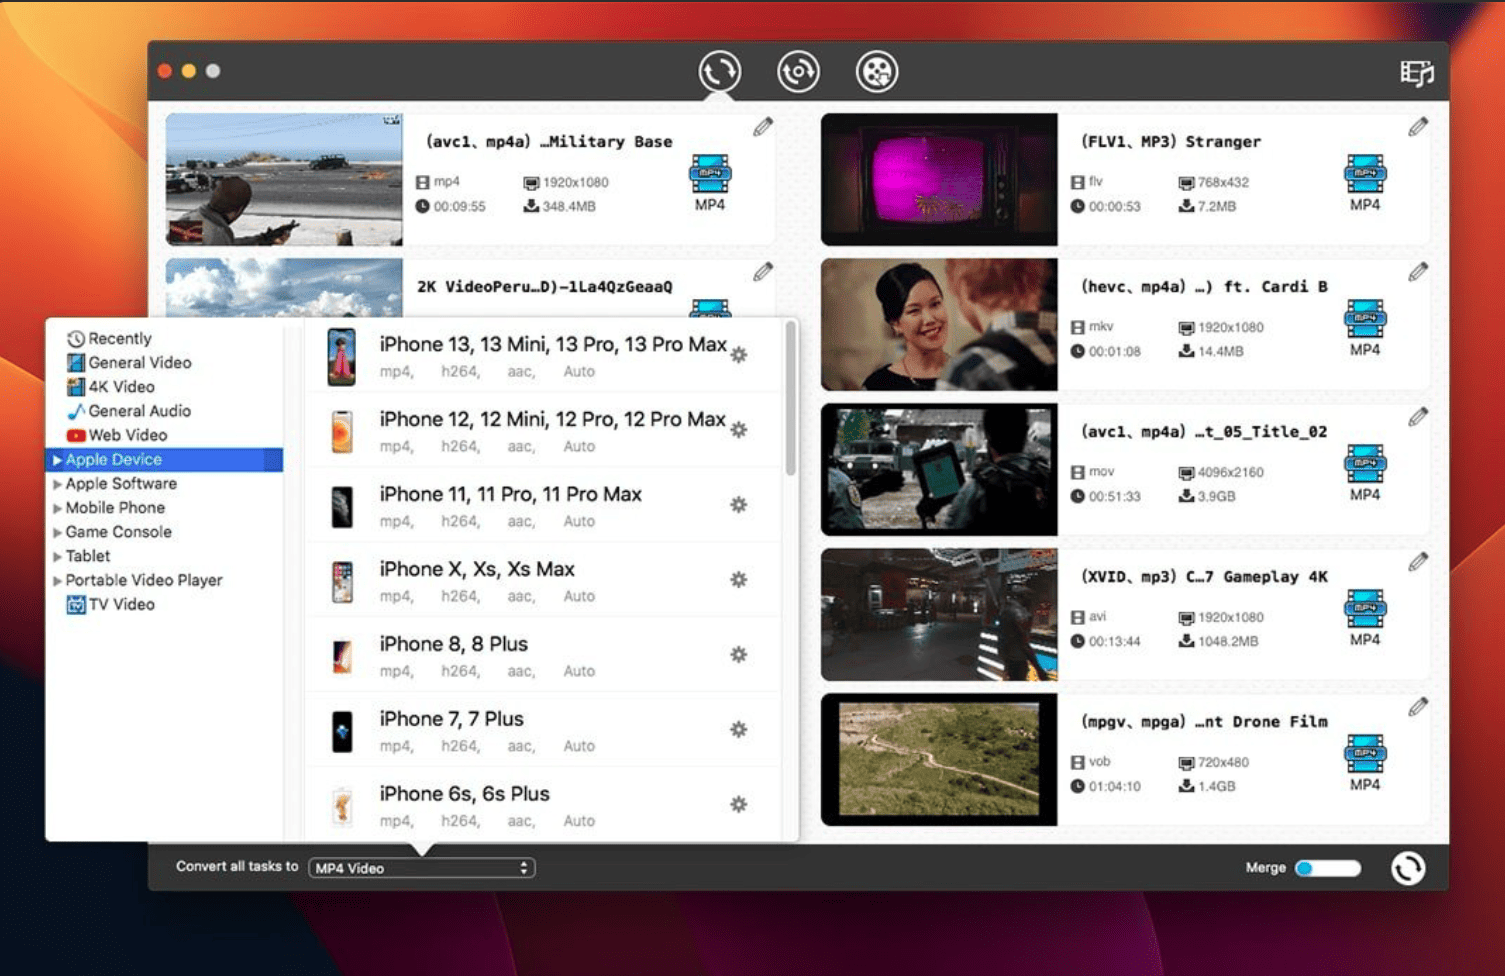Click pencil icon for Drone Film video
This screenshot has height=976, width=1505.
pyautogui.click(x=1418, y=707)
